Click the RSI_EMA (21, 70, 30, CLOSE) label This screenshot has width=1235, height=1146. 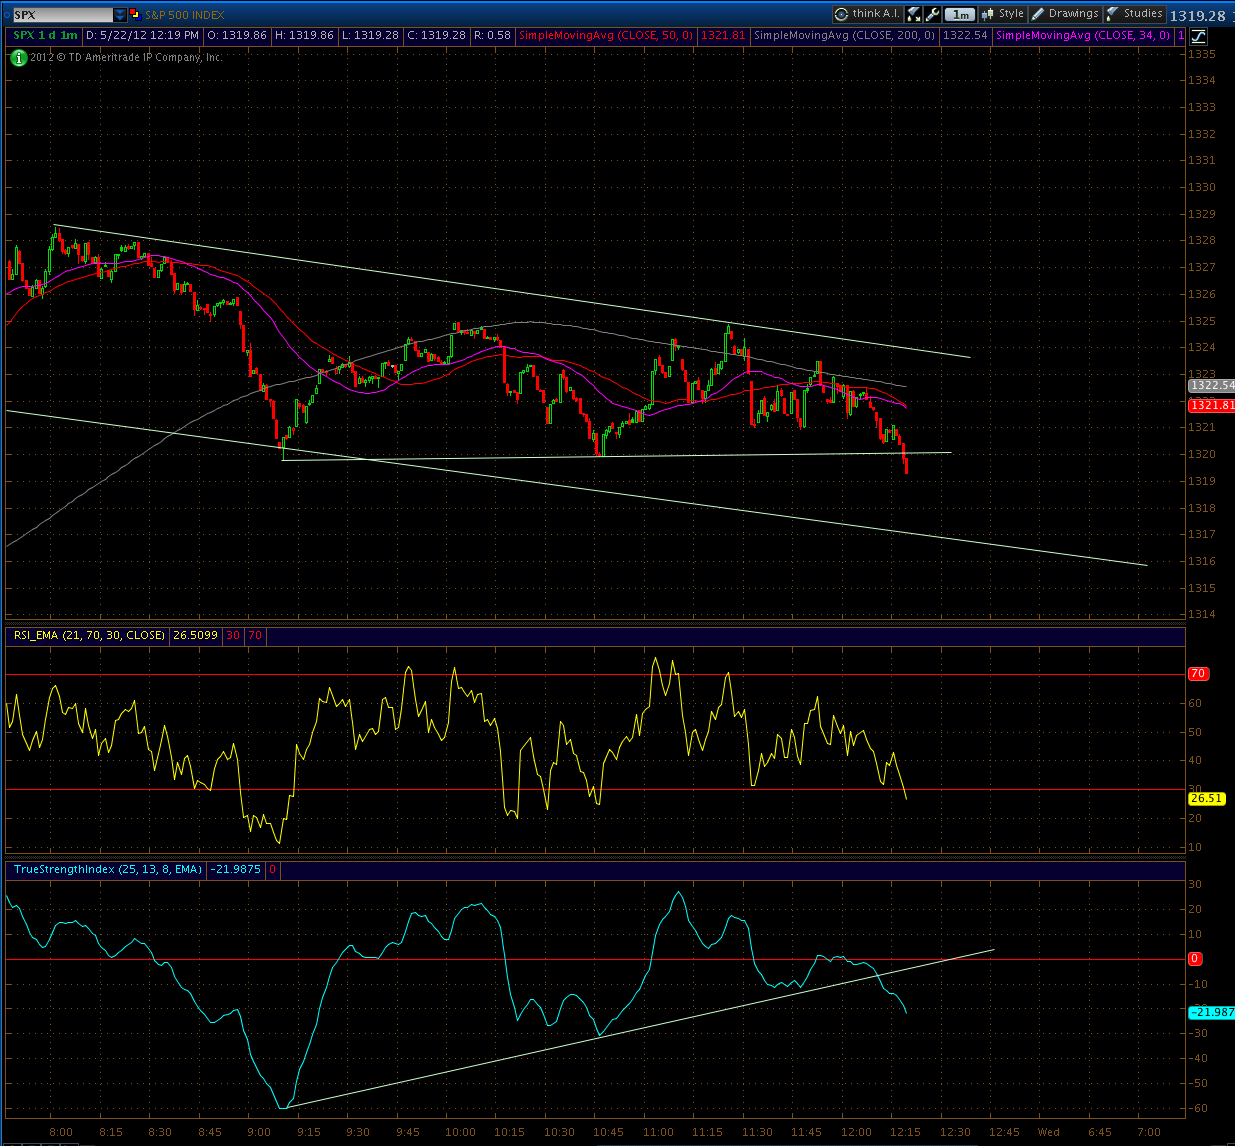[x=89, y=635]
